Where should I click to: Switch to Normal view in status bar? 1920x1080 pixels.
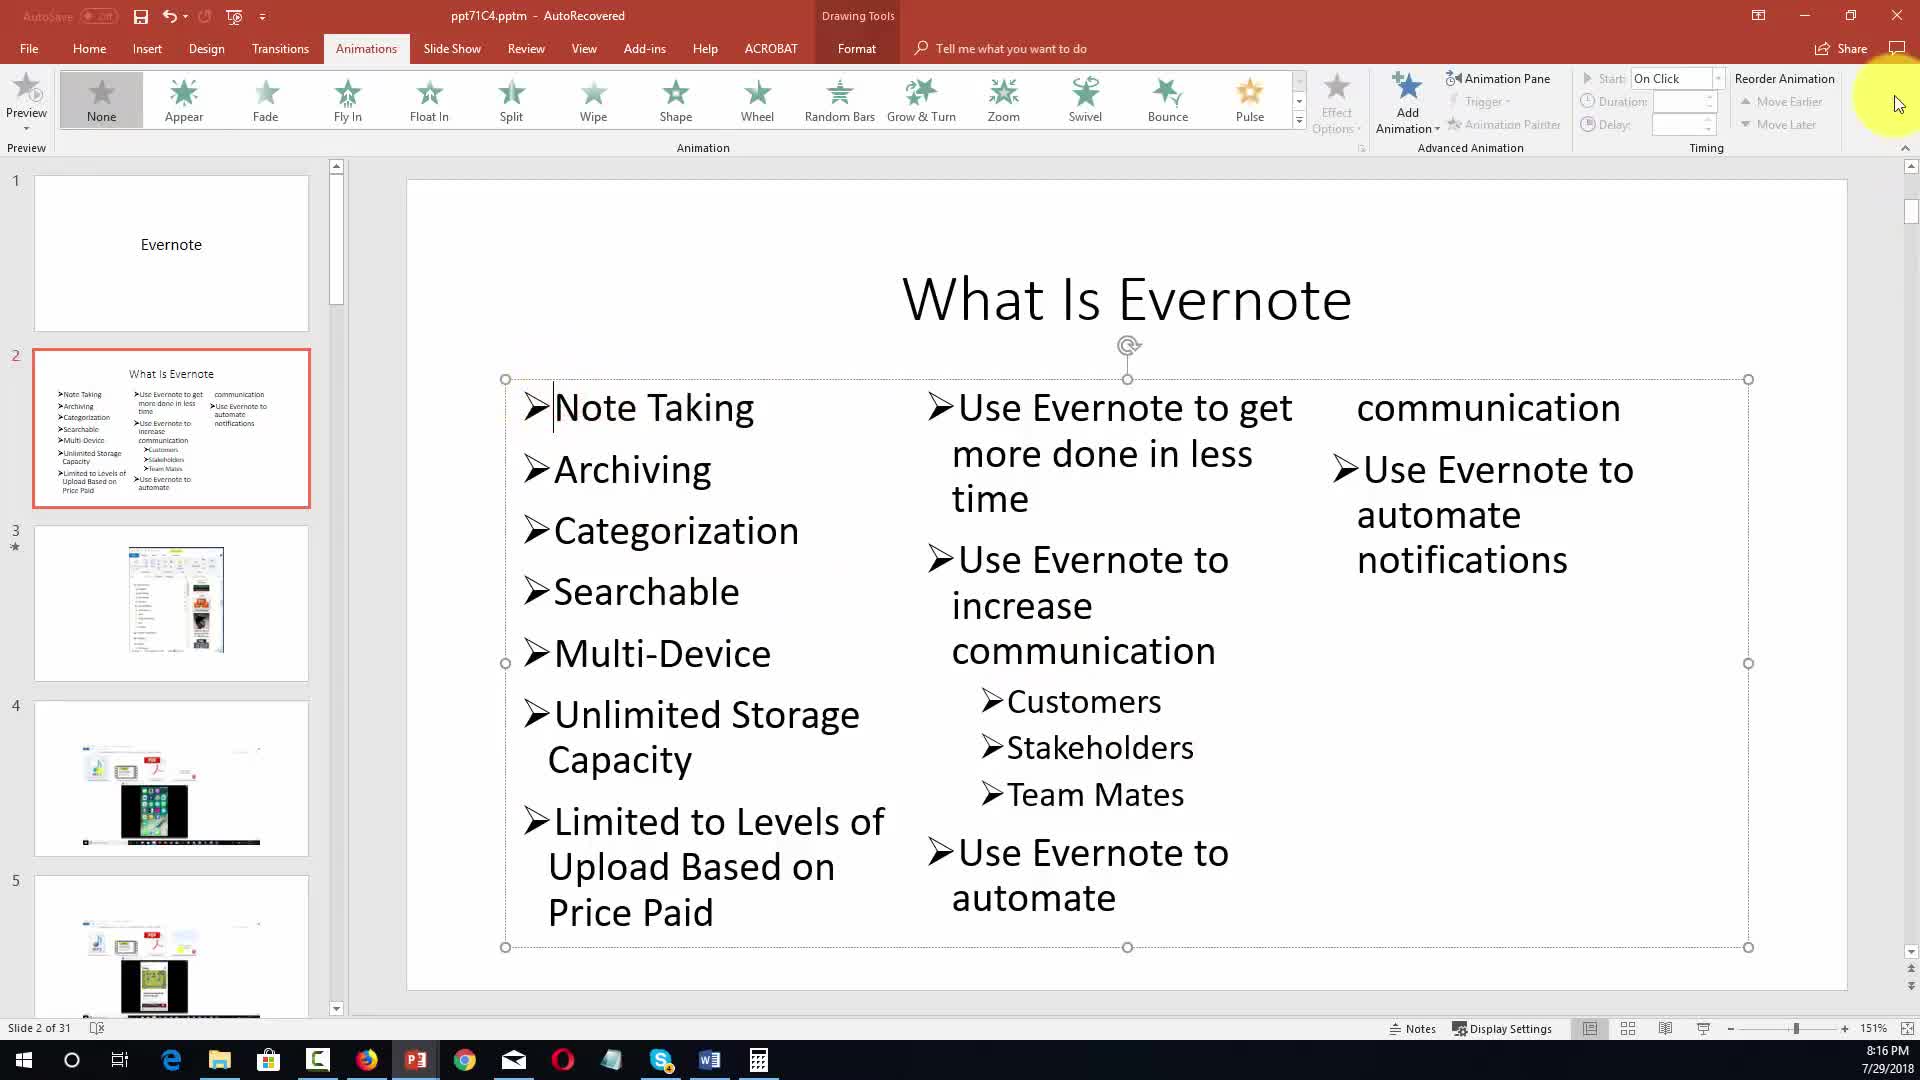click(x=1589, y=1028)
